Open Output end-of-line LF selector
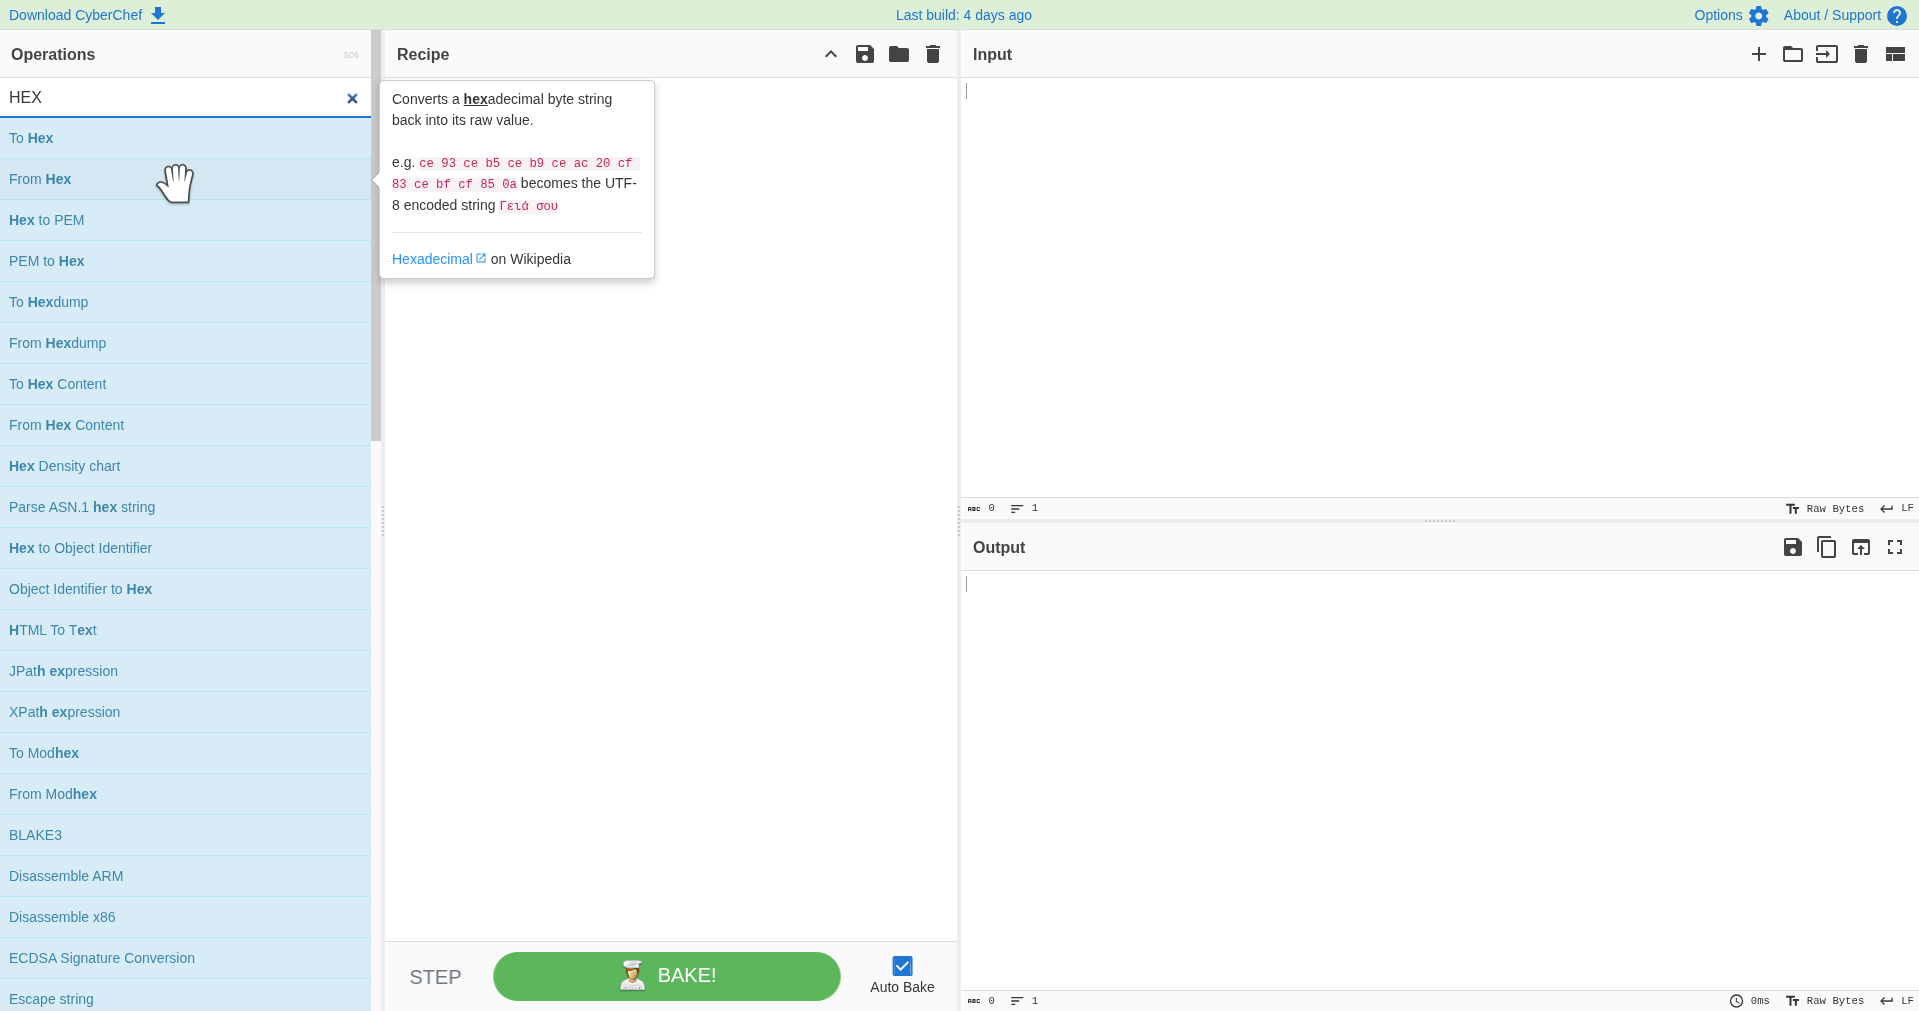 coord(1897,1001)
